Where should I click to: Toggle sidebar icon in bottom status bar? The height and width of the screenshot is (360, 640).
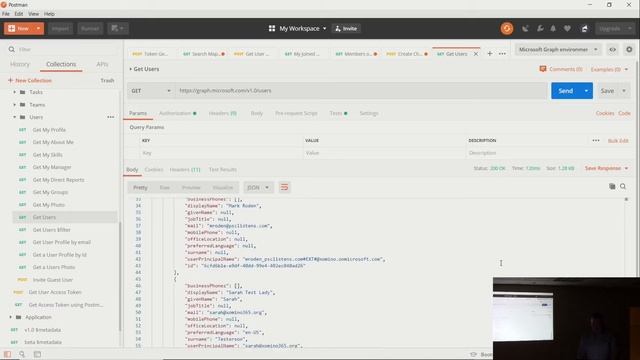pos(8,354)
